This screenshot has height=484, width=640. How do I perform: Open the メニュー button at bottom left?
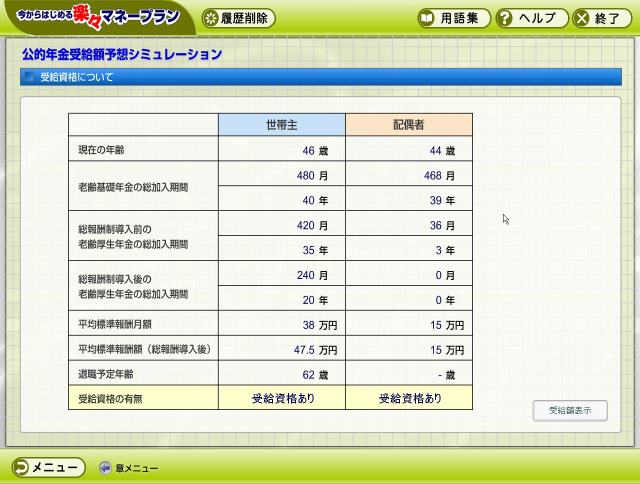46,467
